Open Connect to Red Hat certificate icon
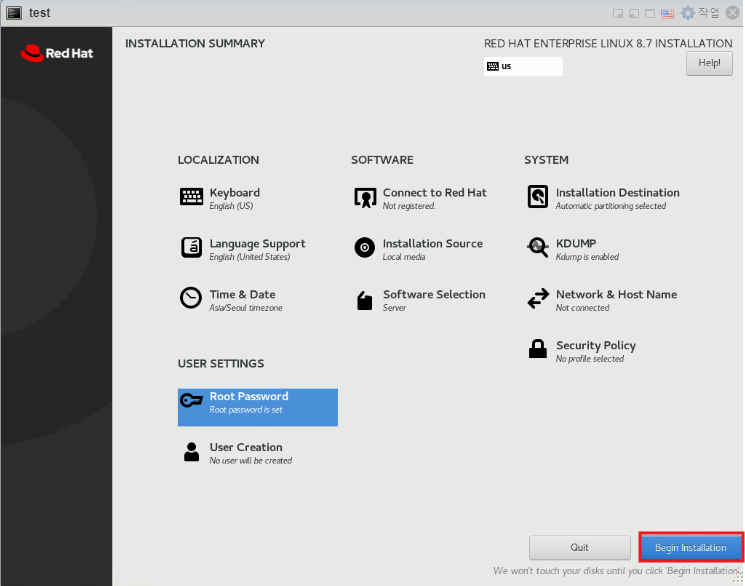 coord(365,197)
